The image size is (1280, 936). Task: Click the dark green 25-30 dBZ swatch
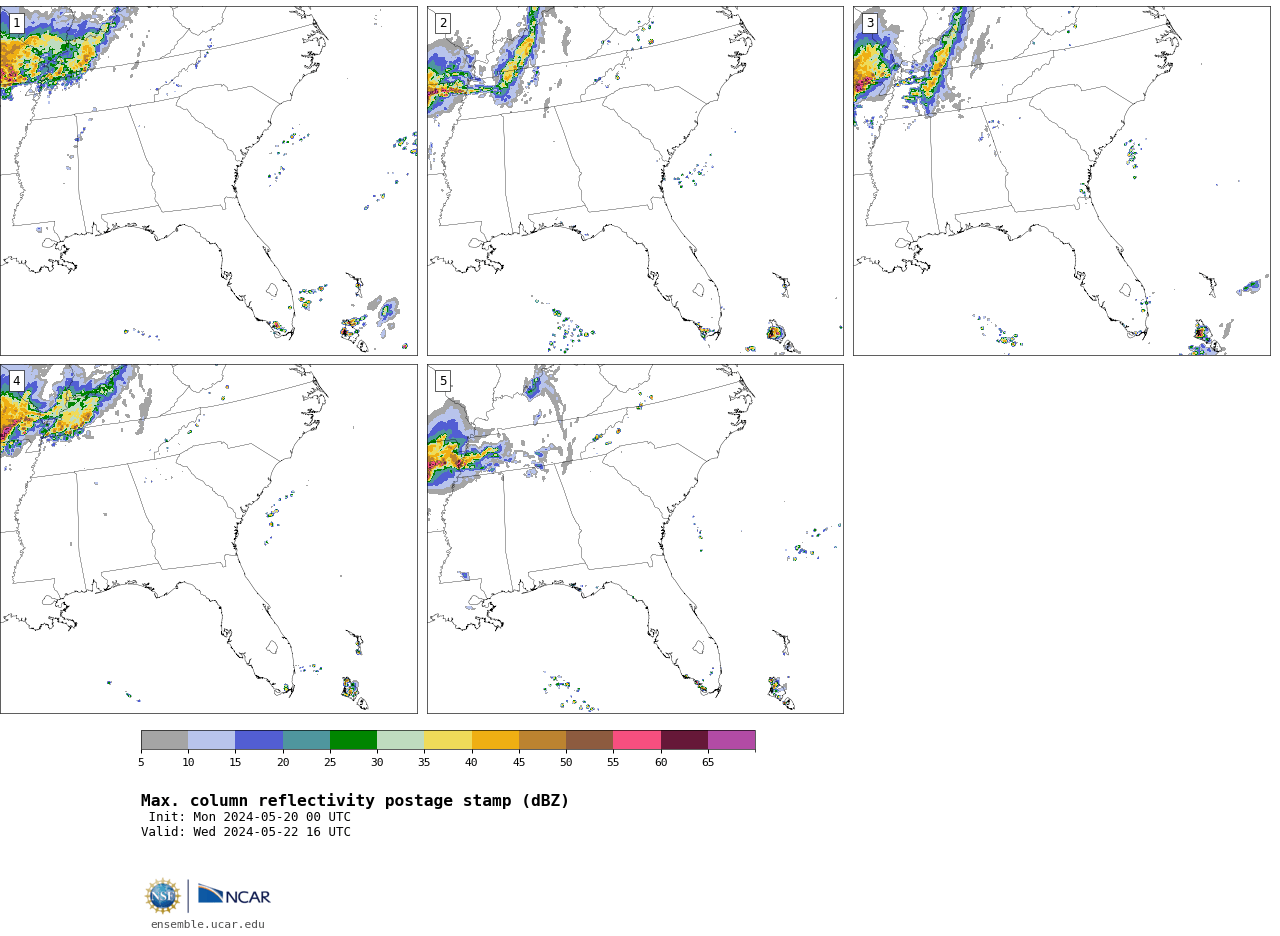353,740
